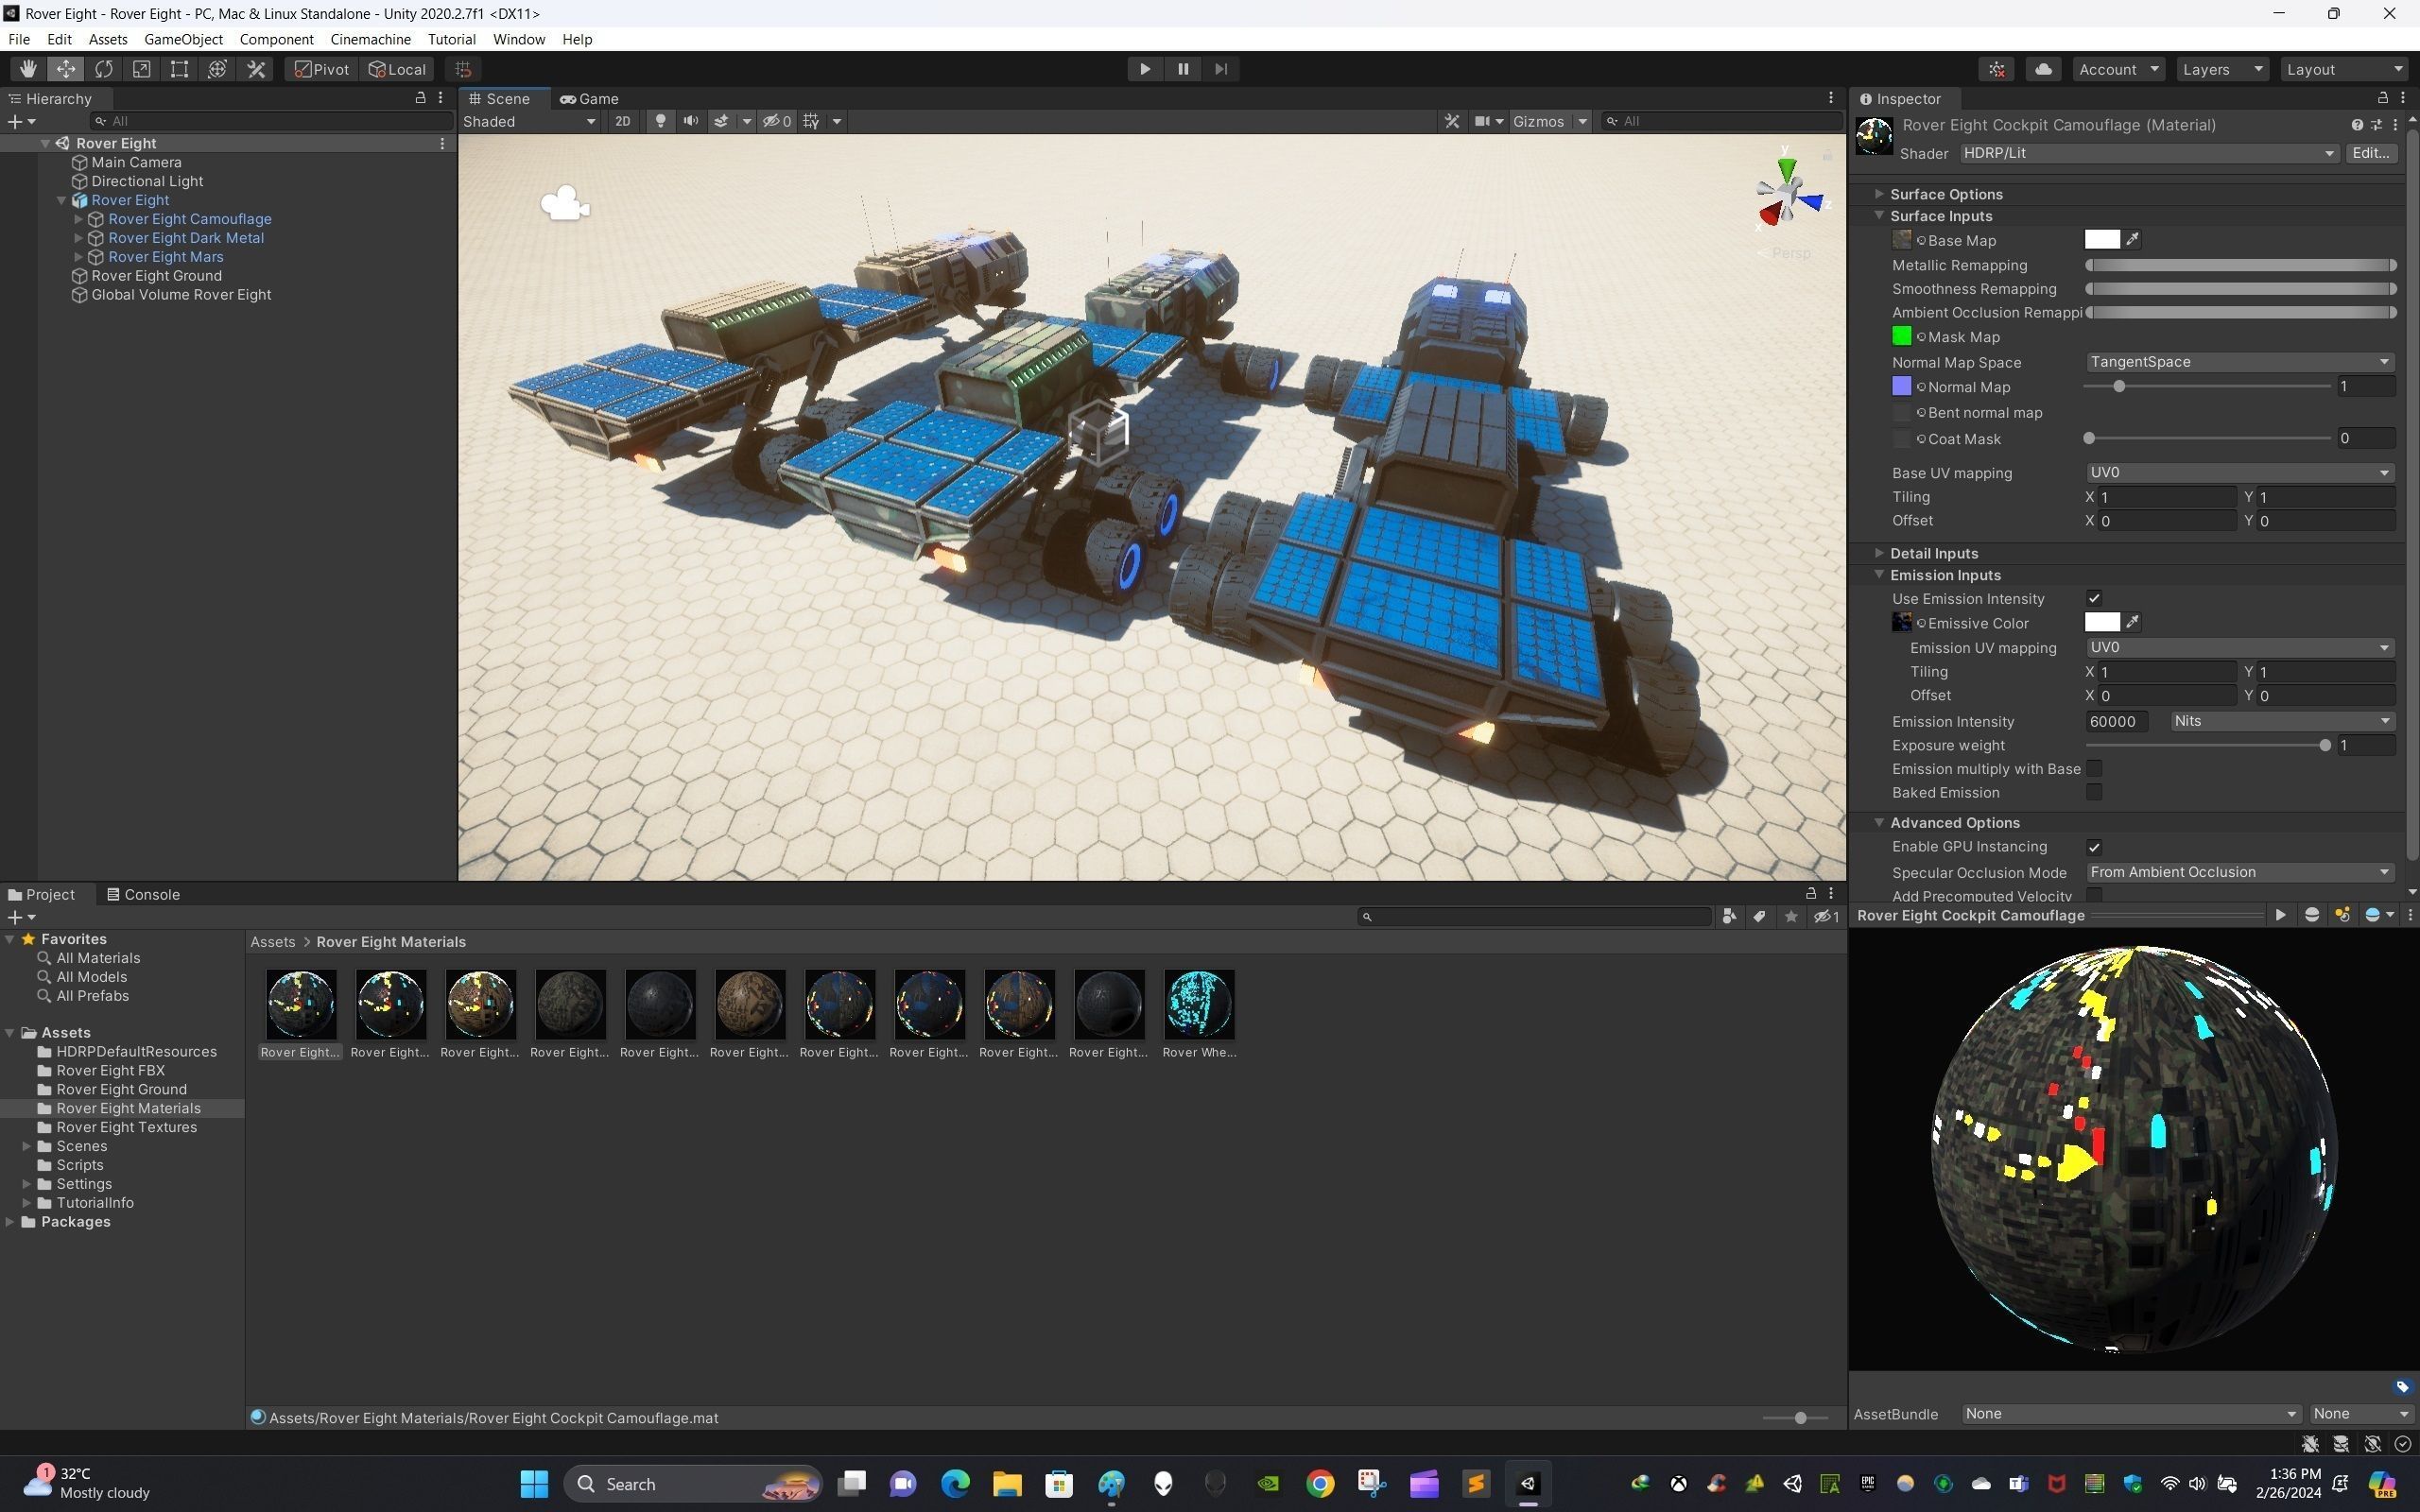Toggle preview light icon

(2342, 915)
